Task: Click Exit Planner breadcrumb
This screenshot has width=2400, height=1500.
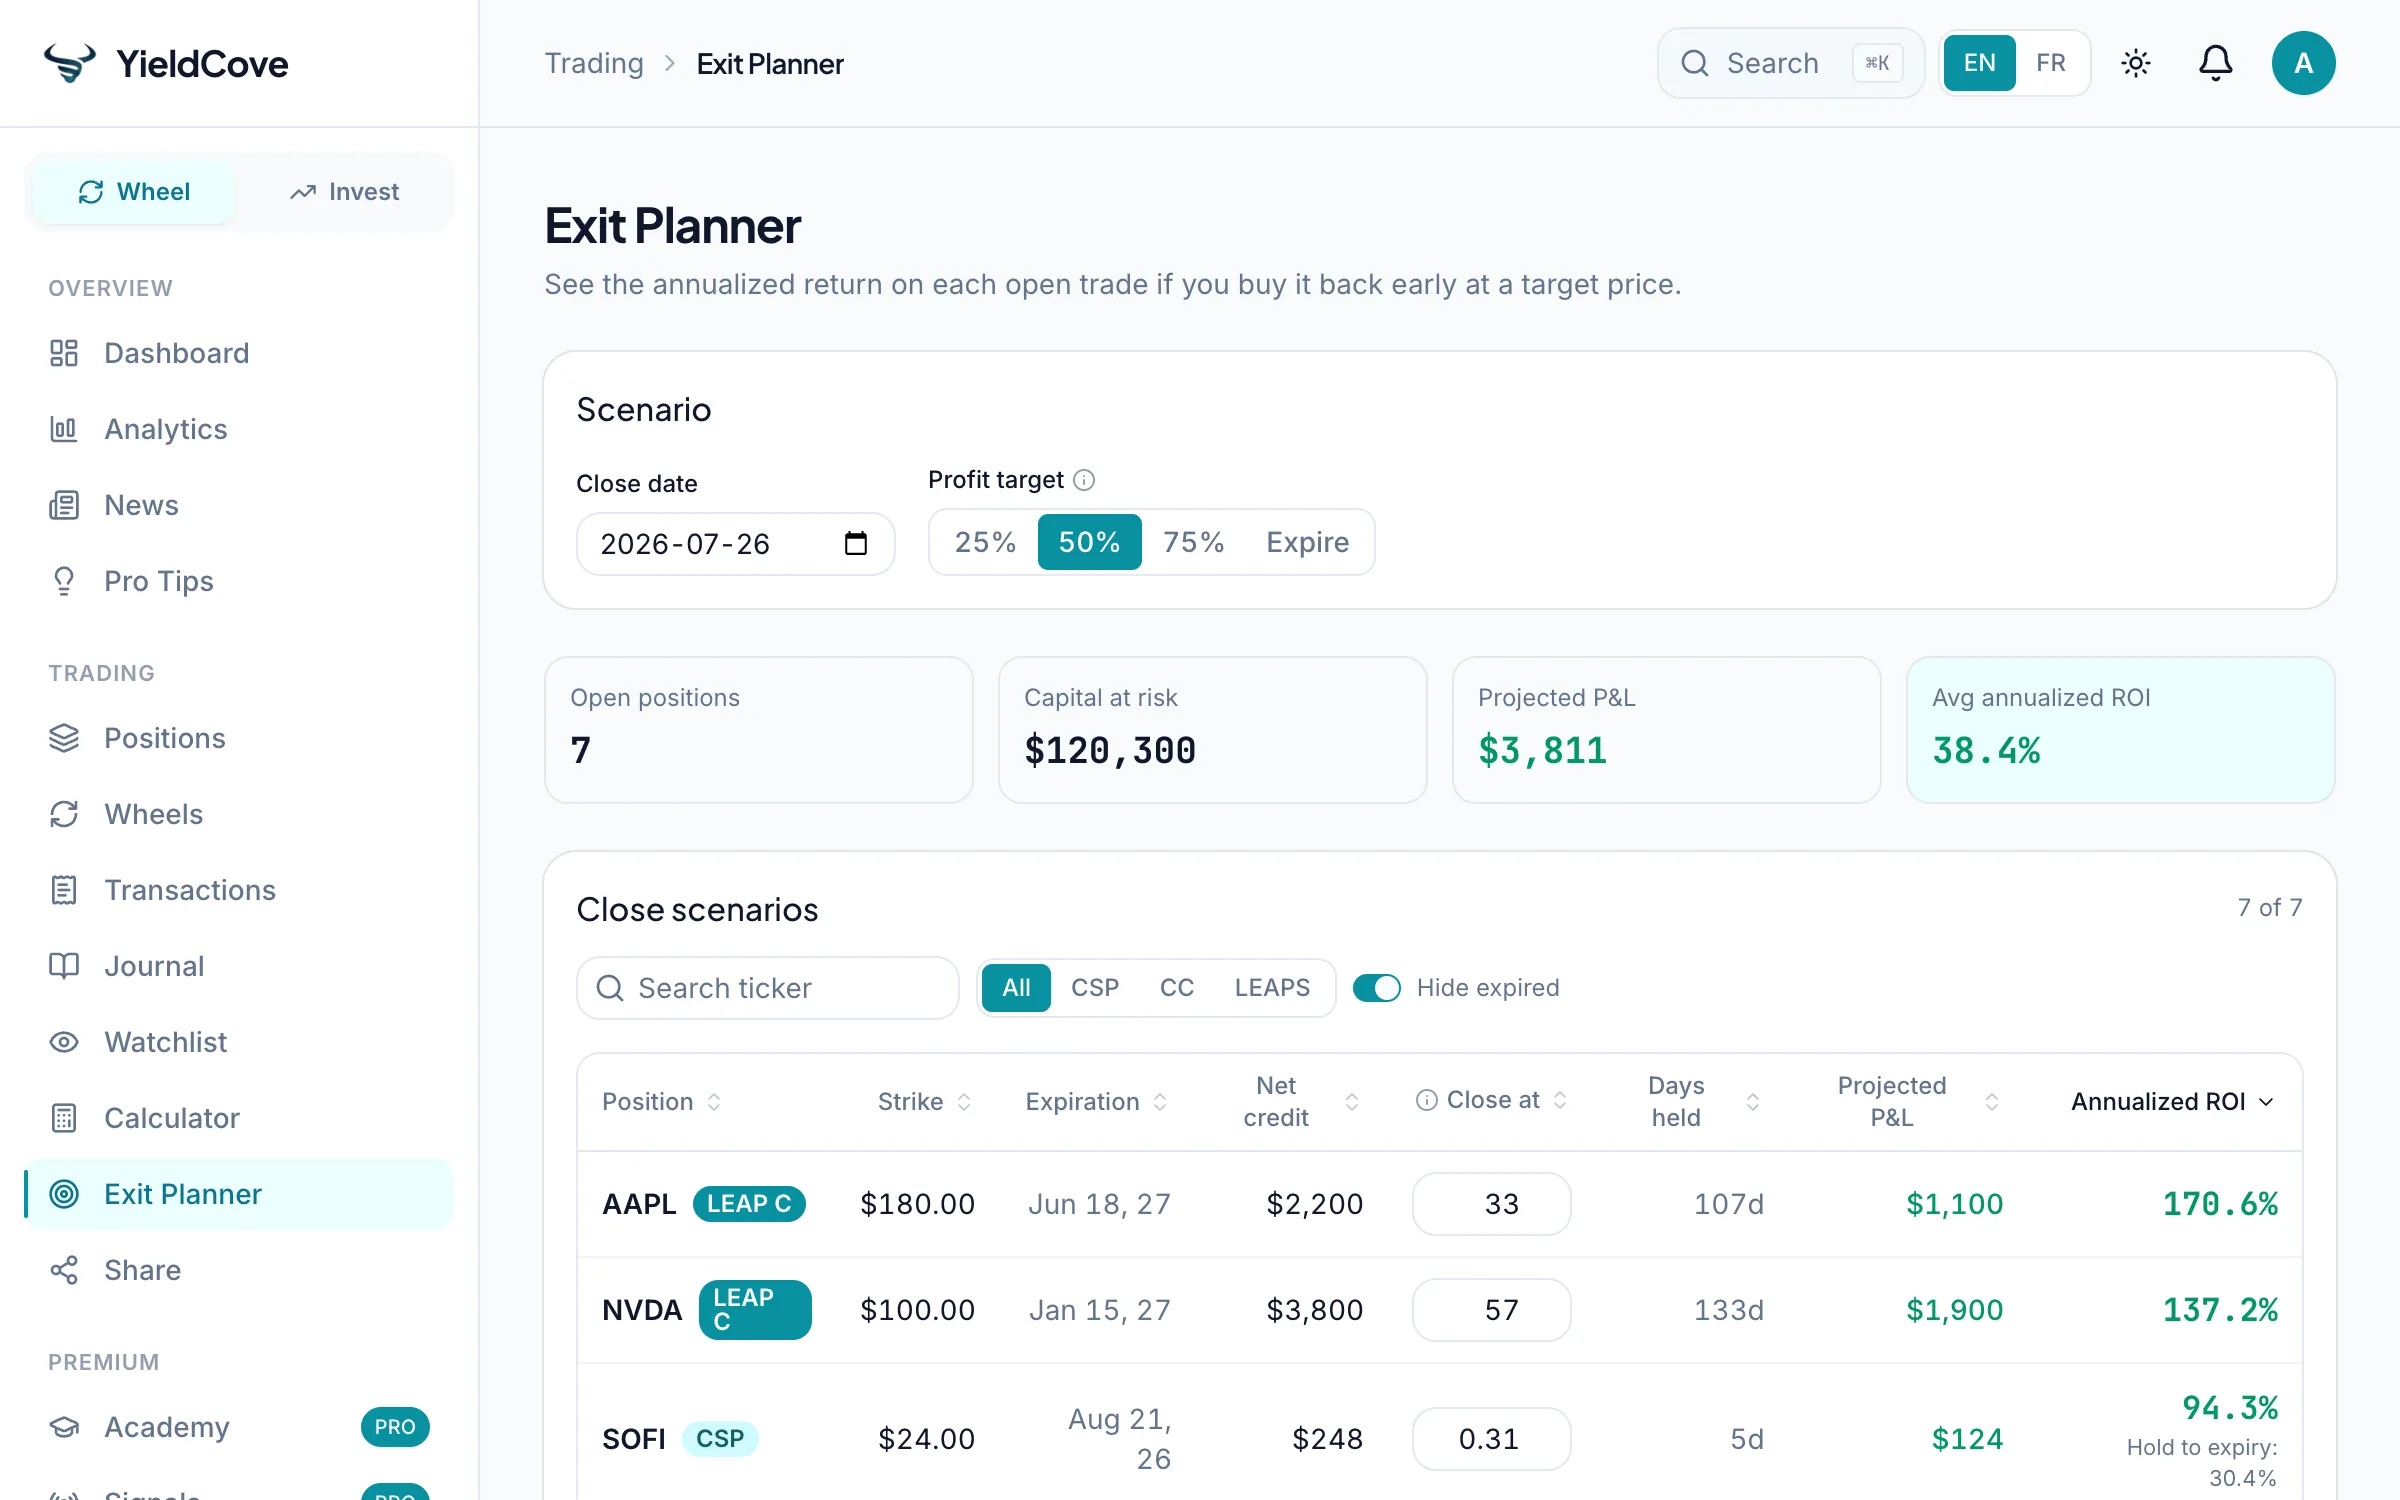Action: point(770,63)
